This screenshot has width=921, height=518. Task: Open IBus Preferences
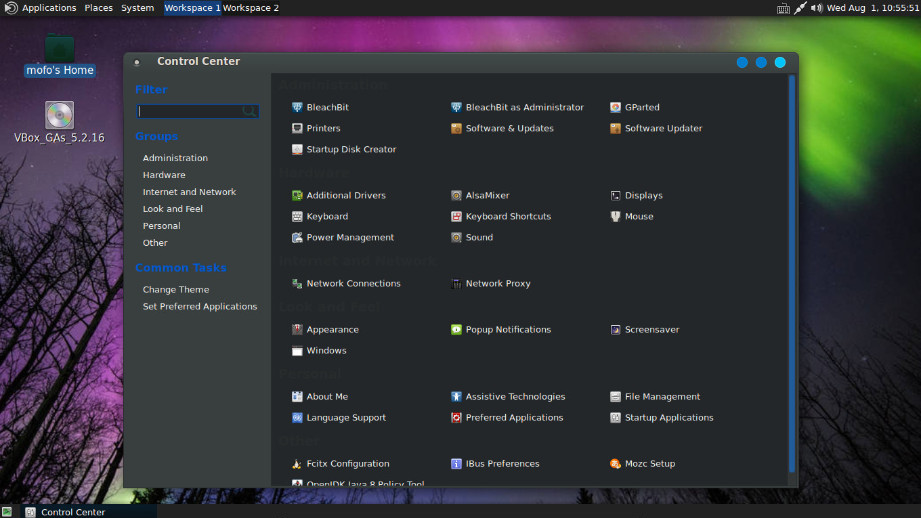tap(495, 464)
